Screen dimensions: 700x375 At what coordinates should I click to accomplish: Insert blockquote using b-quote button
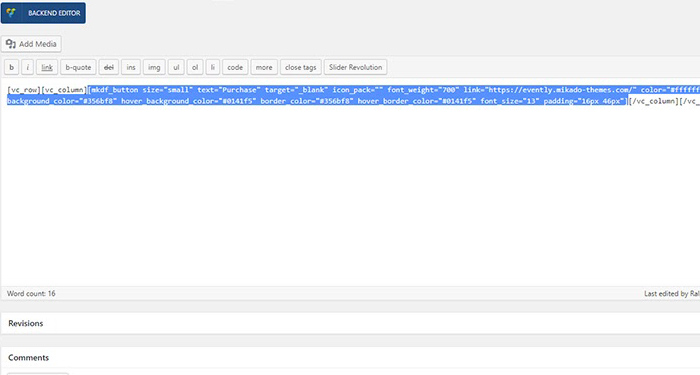(78, 67)
